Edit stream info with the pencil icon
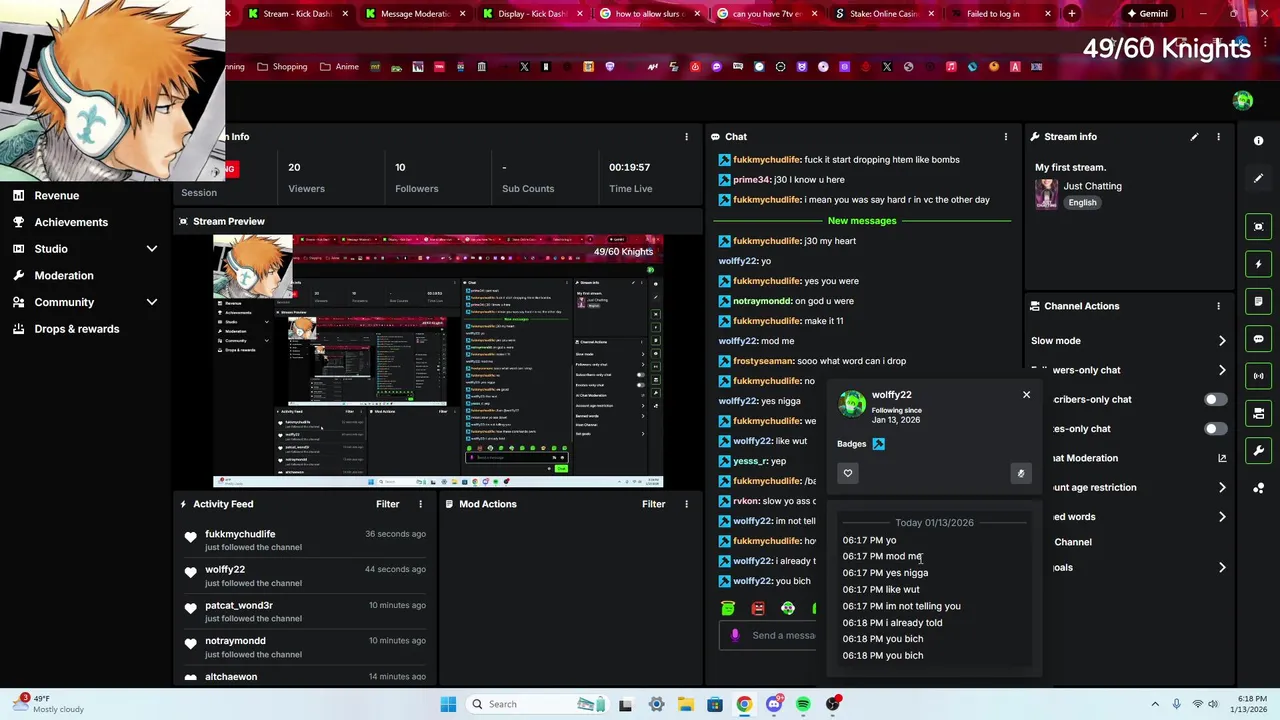 click(1194, 137)
